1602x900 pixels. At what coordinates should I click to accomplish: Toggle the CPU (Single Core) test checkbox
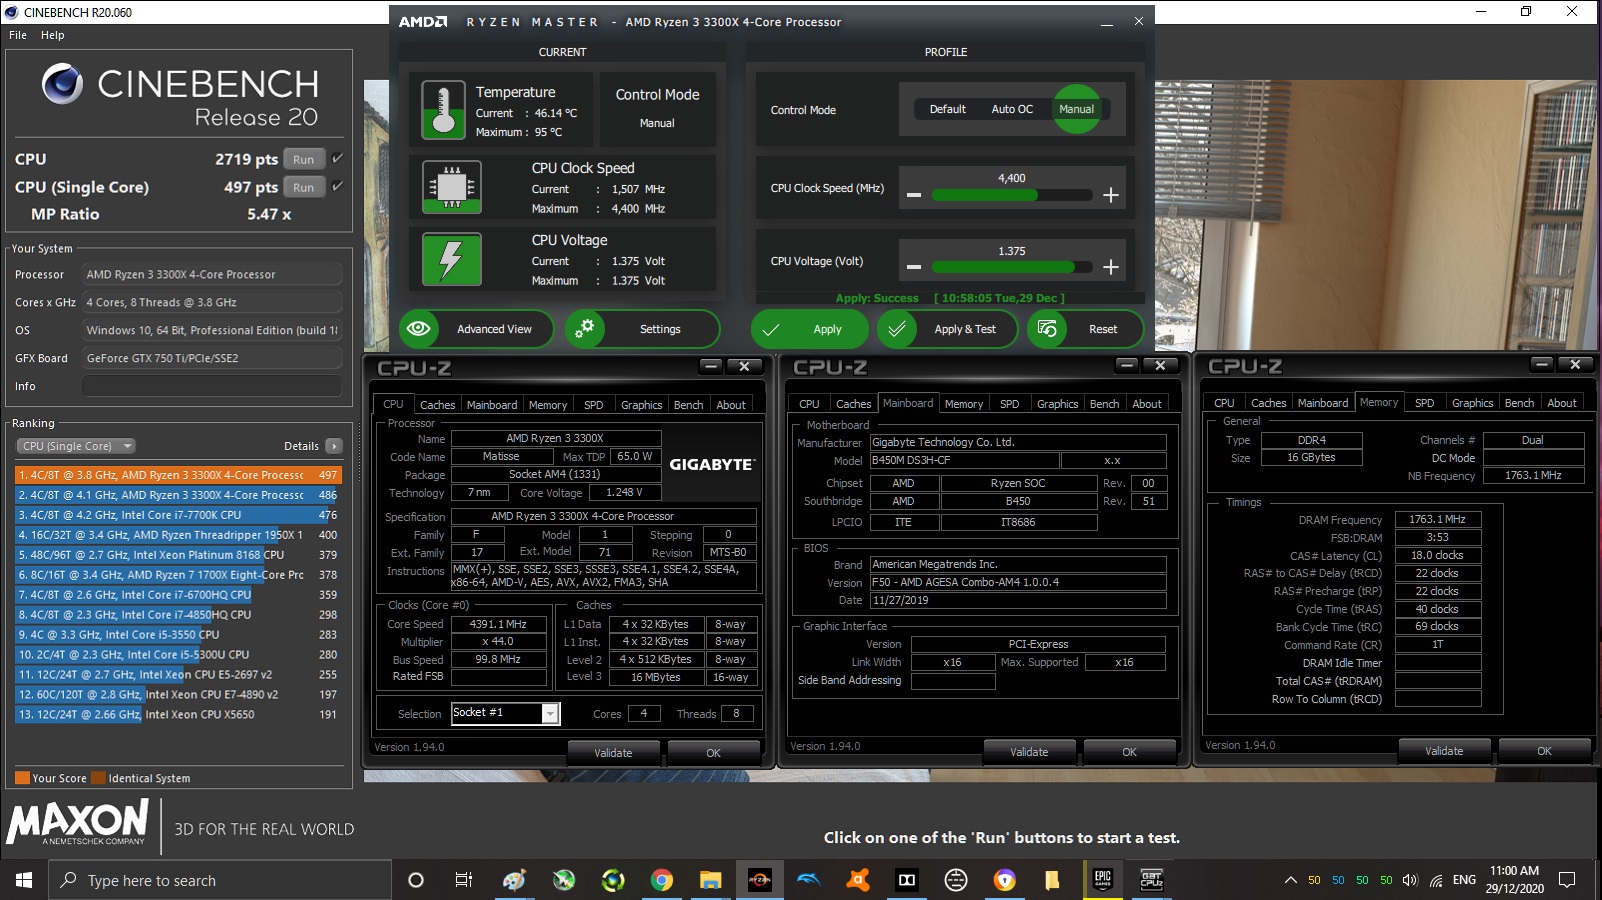pos(337,186)
